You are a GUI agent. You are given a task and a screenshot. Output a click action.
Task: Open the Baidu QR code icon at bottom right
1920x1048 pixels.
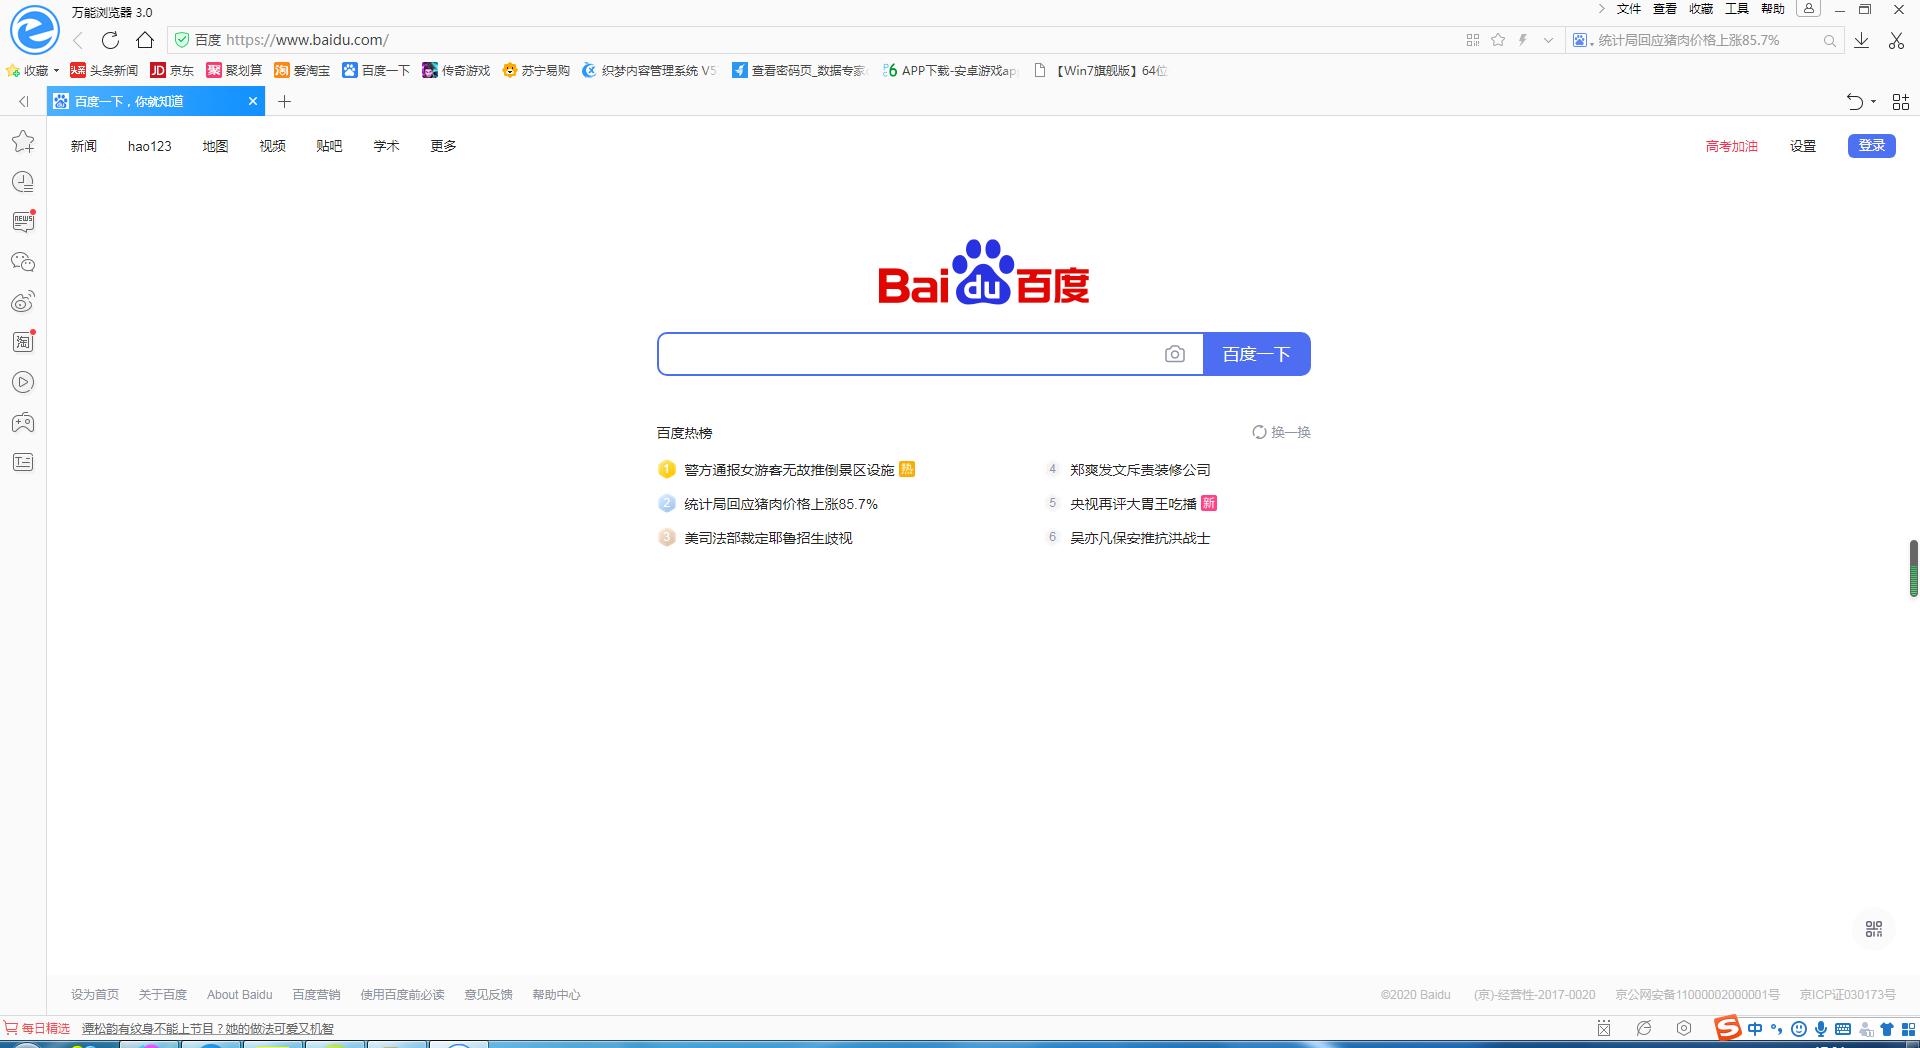[x=1874, y=929]
